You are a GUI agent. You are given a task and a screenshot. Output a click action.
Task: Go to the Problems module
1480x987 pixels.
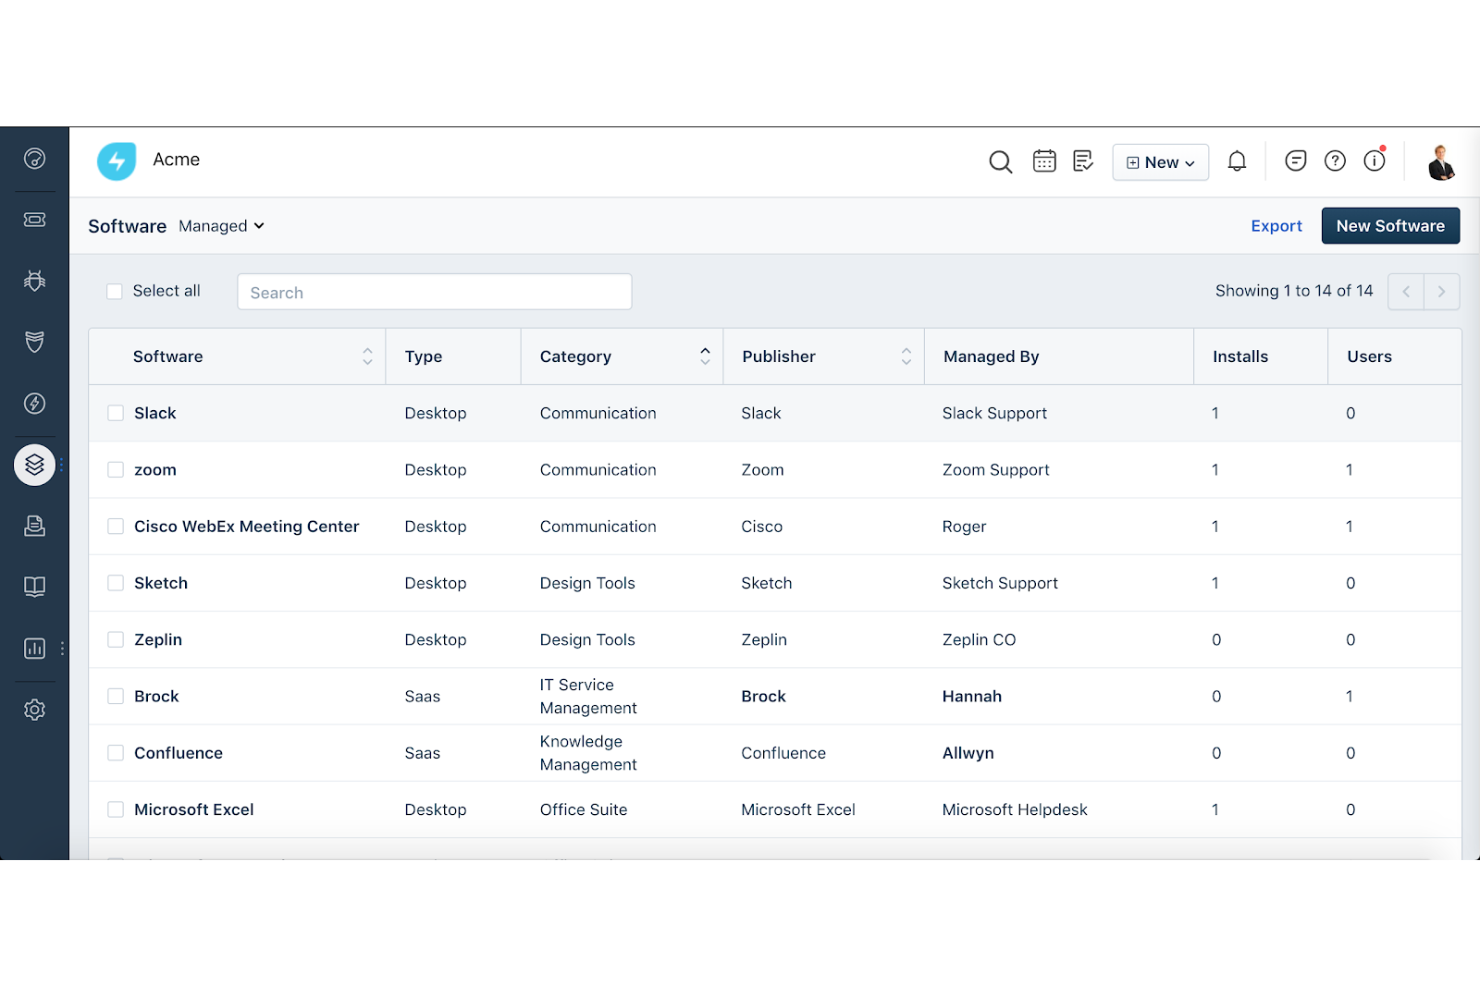(35, 281)
